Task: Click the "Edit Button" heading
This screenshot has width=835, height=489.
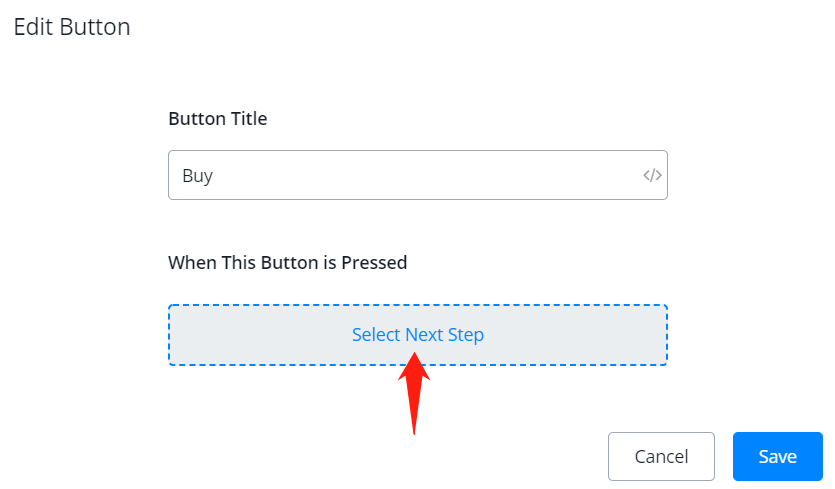Action: pos(72,27)
